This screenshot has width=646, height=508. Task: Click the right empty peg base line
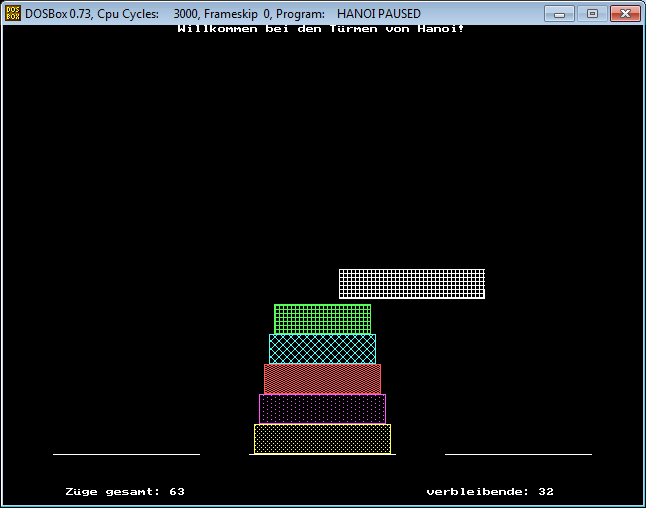[x=518, y=454]
